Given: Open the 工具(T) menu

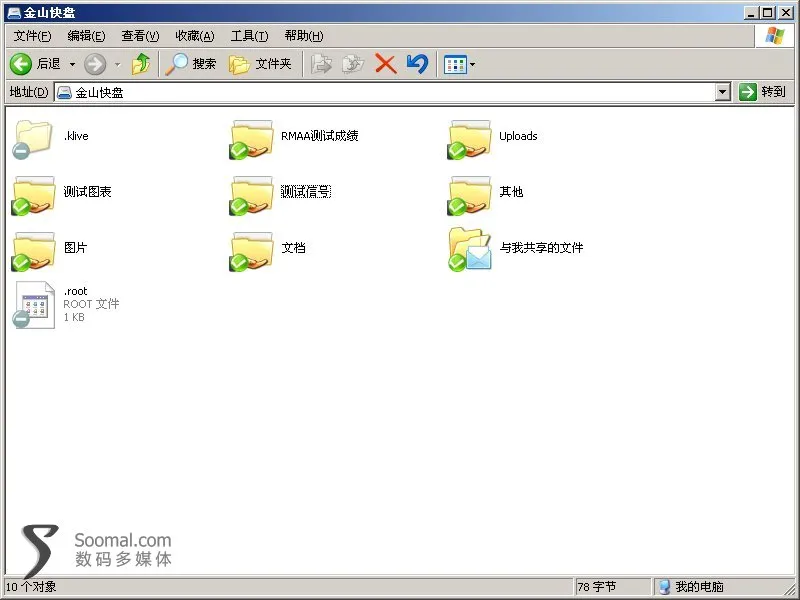Looking at the screenshot, I should [x=249, y=36].
